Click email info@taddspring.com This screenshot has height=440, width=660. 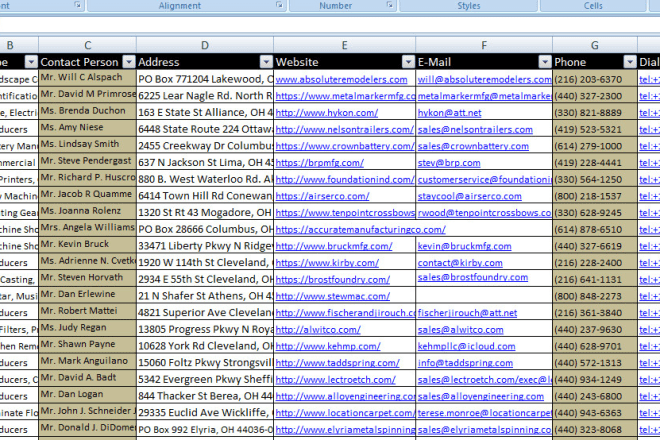coord(465,363)
